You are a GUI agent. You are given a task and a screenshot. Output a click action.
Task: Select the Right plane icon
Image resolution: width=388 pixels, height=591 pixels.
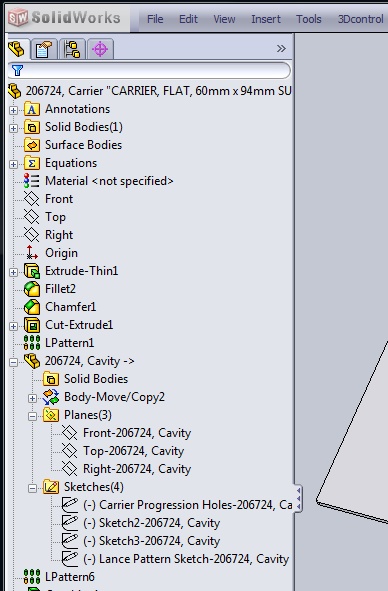coord(32,235)
